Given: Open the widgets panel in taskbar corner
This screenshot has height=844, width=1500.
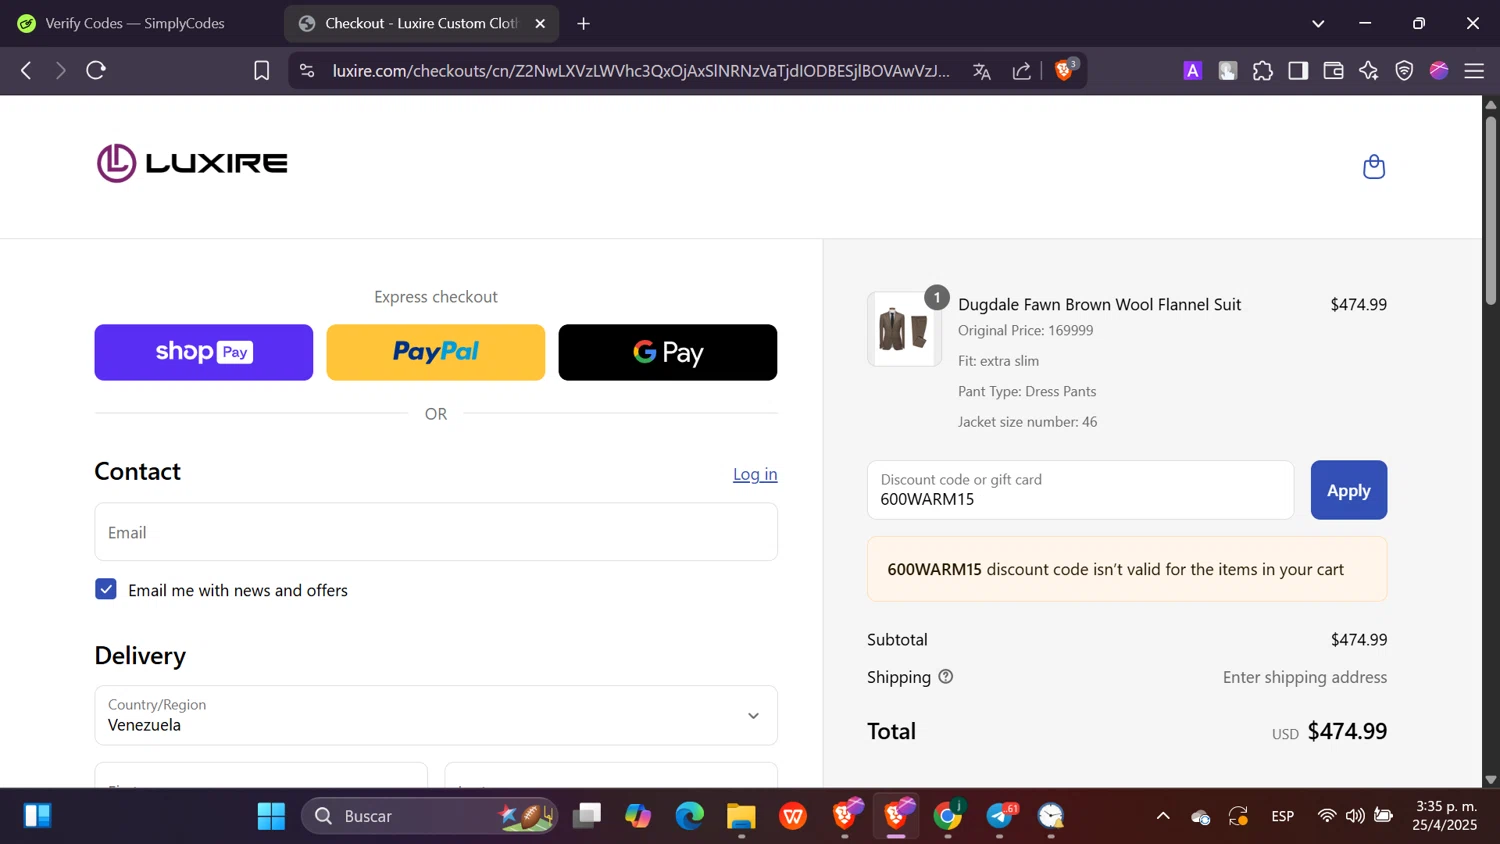Looking at the screenshot, I should click(37, 816).
